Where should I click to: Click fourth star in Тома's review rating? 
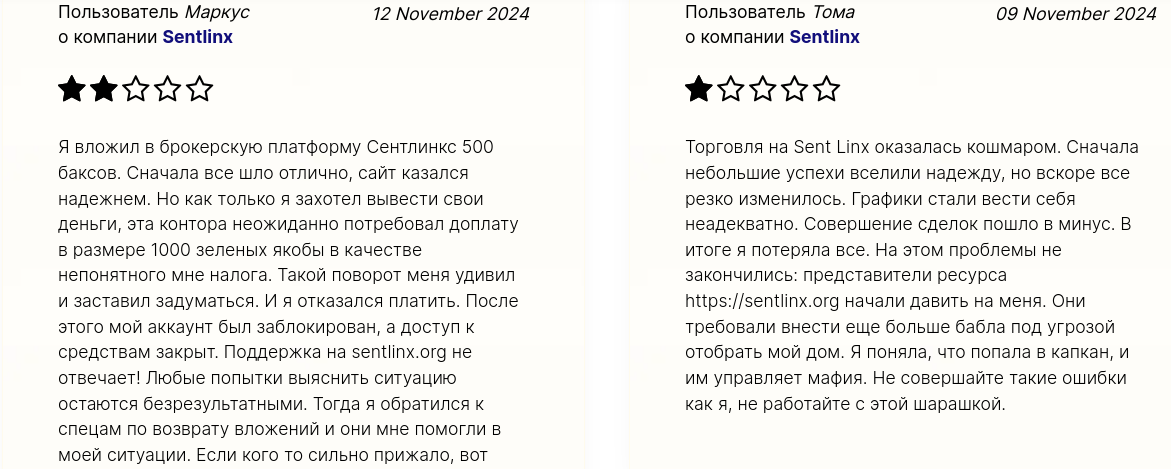click(795, 90)
